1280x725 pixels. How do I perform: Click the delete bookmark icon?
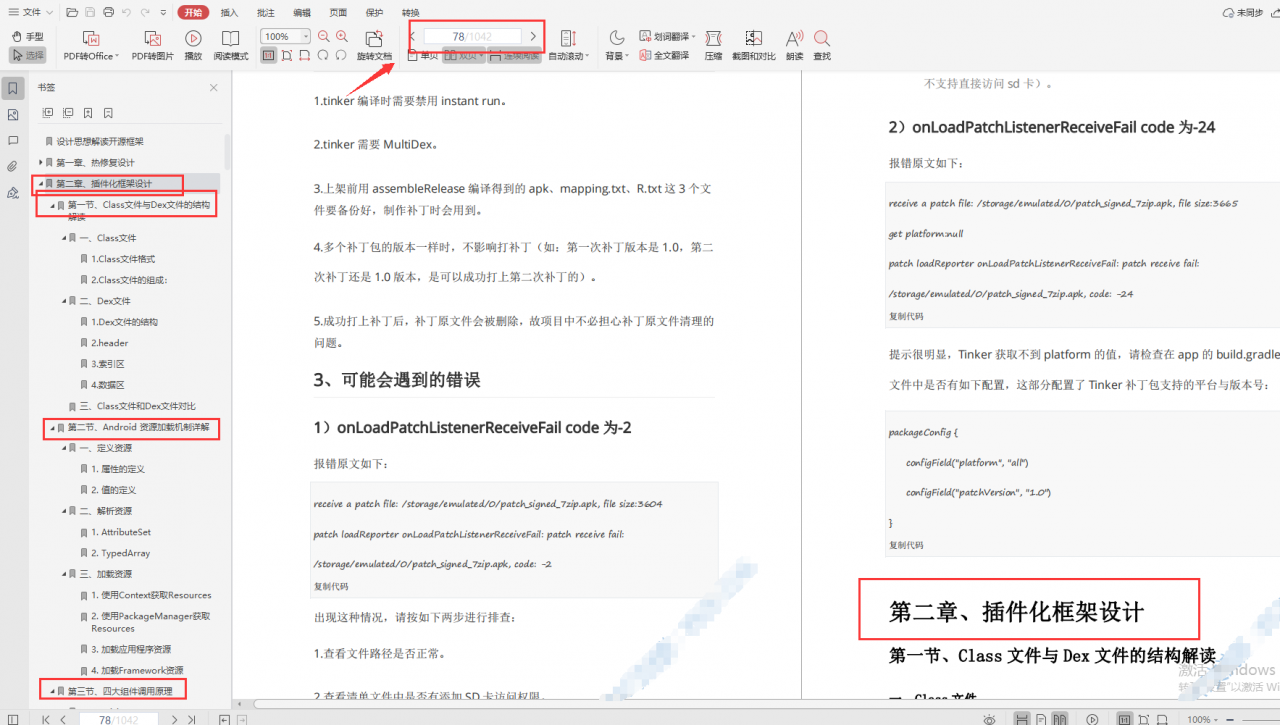click(x=108, y=113)
